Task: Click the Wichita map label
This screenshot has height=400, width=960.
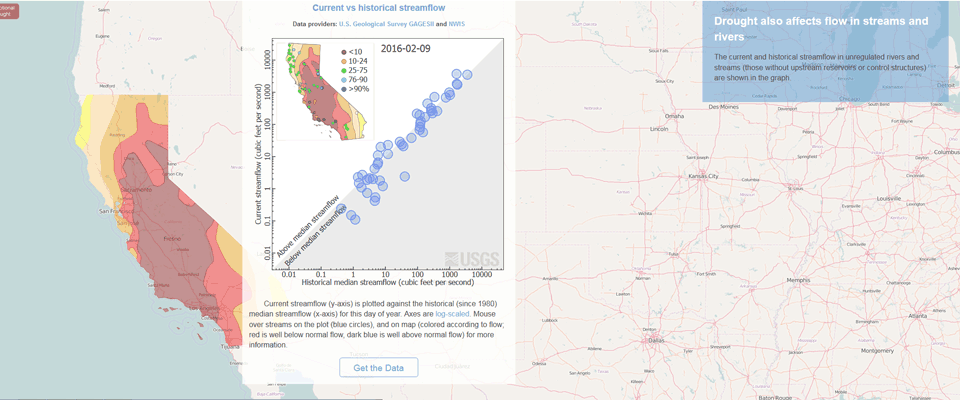Action: coord(645,214)
